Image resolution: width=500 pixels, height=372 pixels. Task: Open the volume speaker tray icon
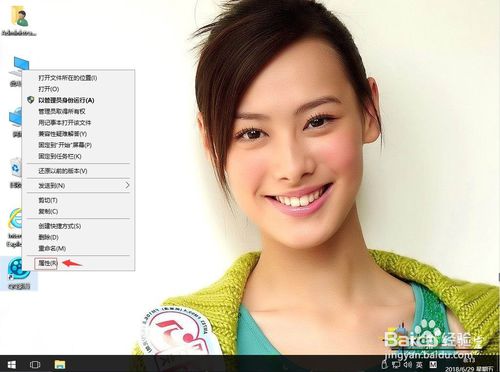pyautogui.click(x=407, y=364)
